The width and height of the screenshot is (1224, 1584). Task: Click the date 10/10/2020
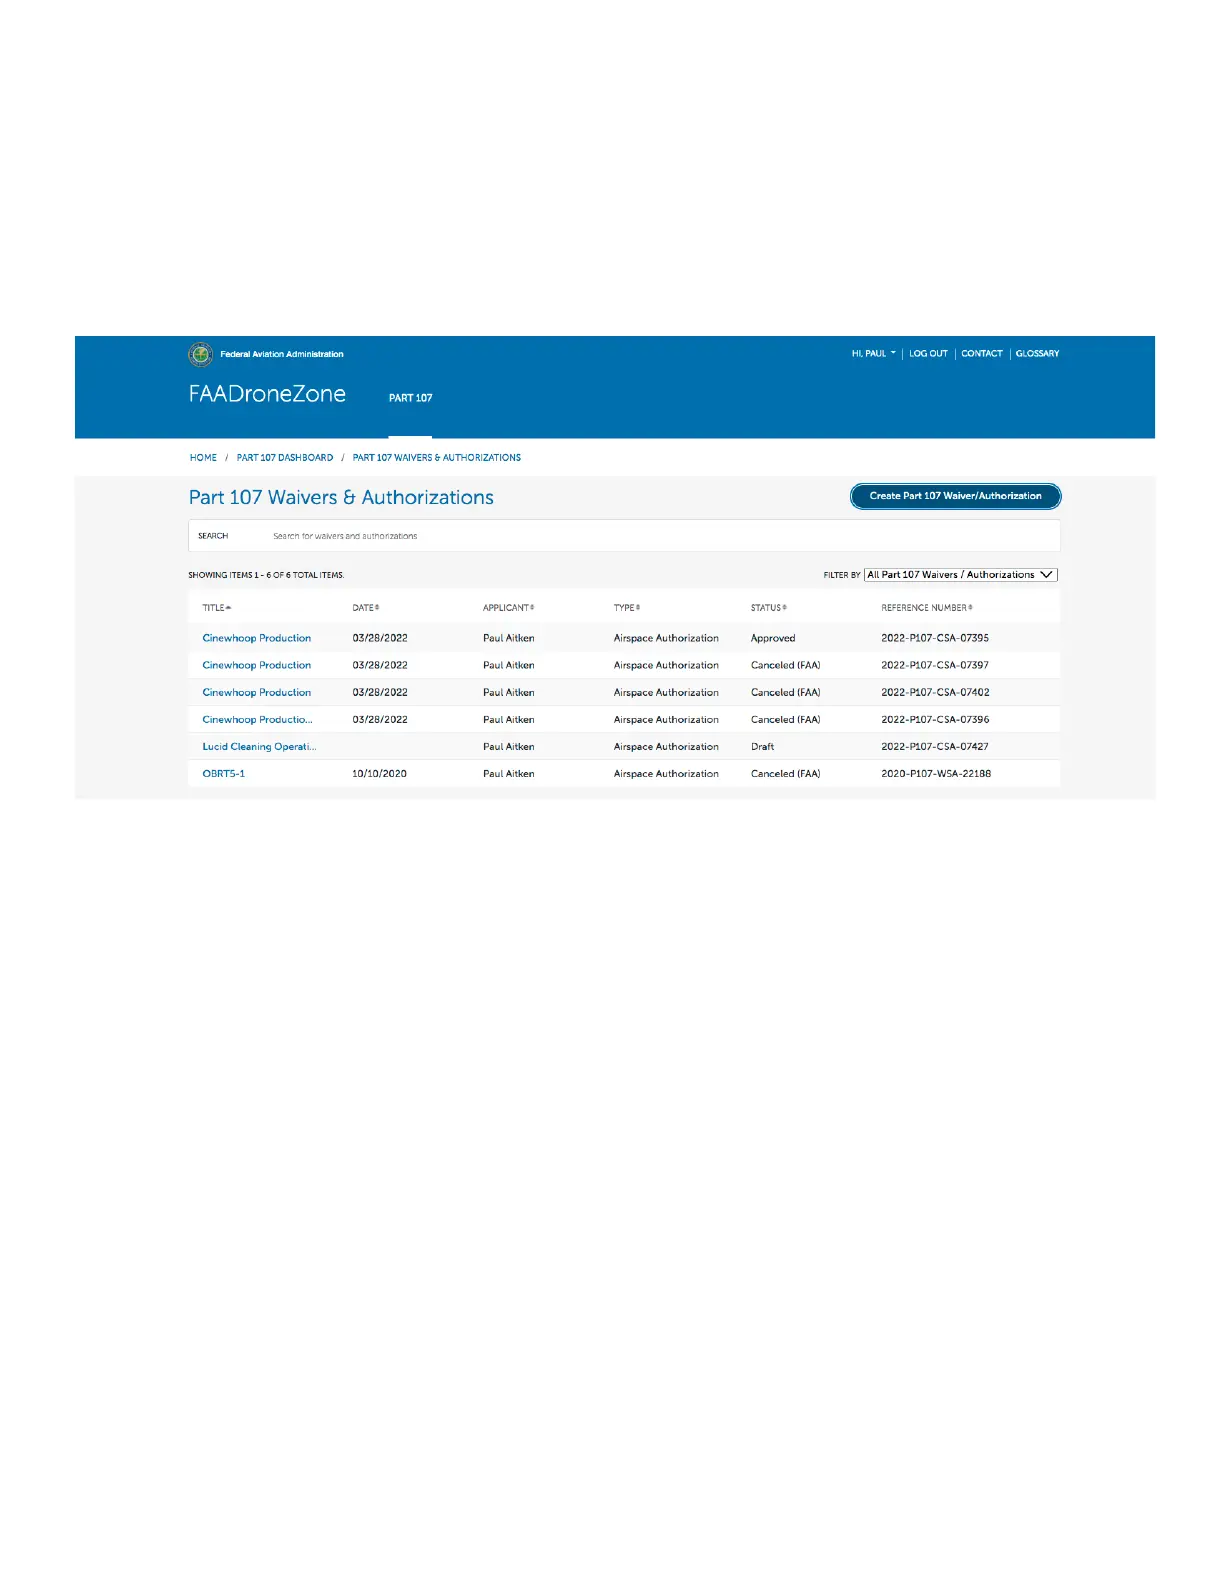coord(380,773)
